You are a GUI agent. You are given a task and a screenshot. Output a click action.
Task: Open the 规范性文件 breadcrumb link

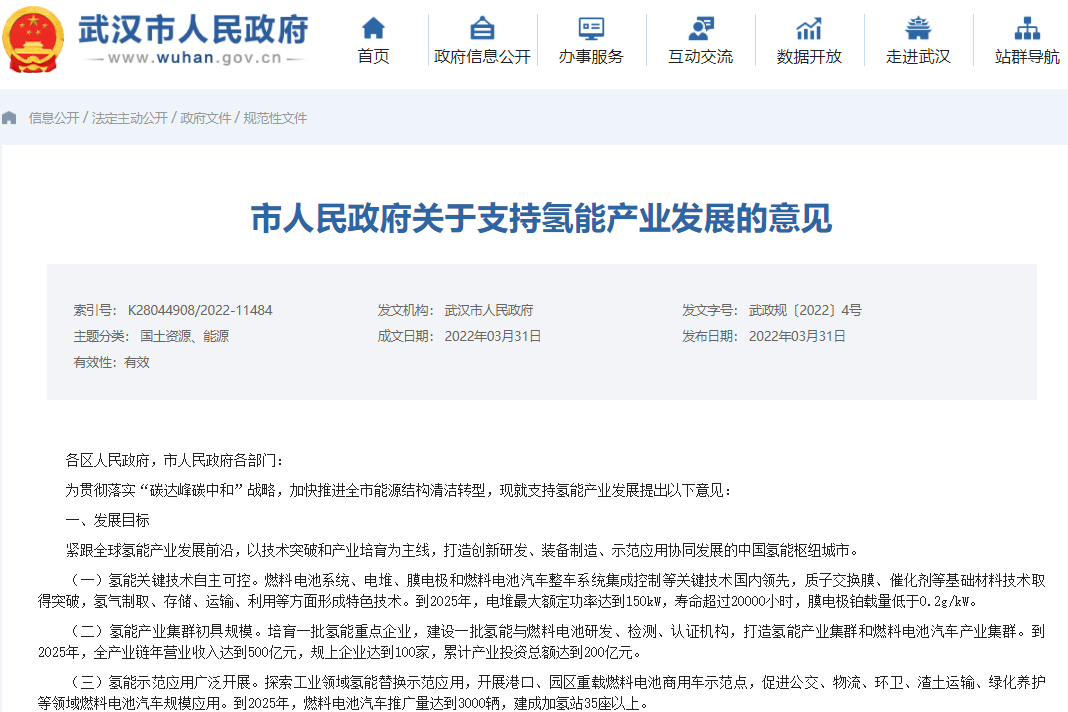276,118
